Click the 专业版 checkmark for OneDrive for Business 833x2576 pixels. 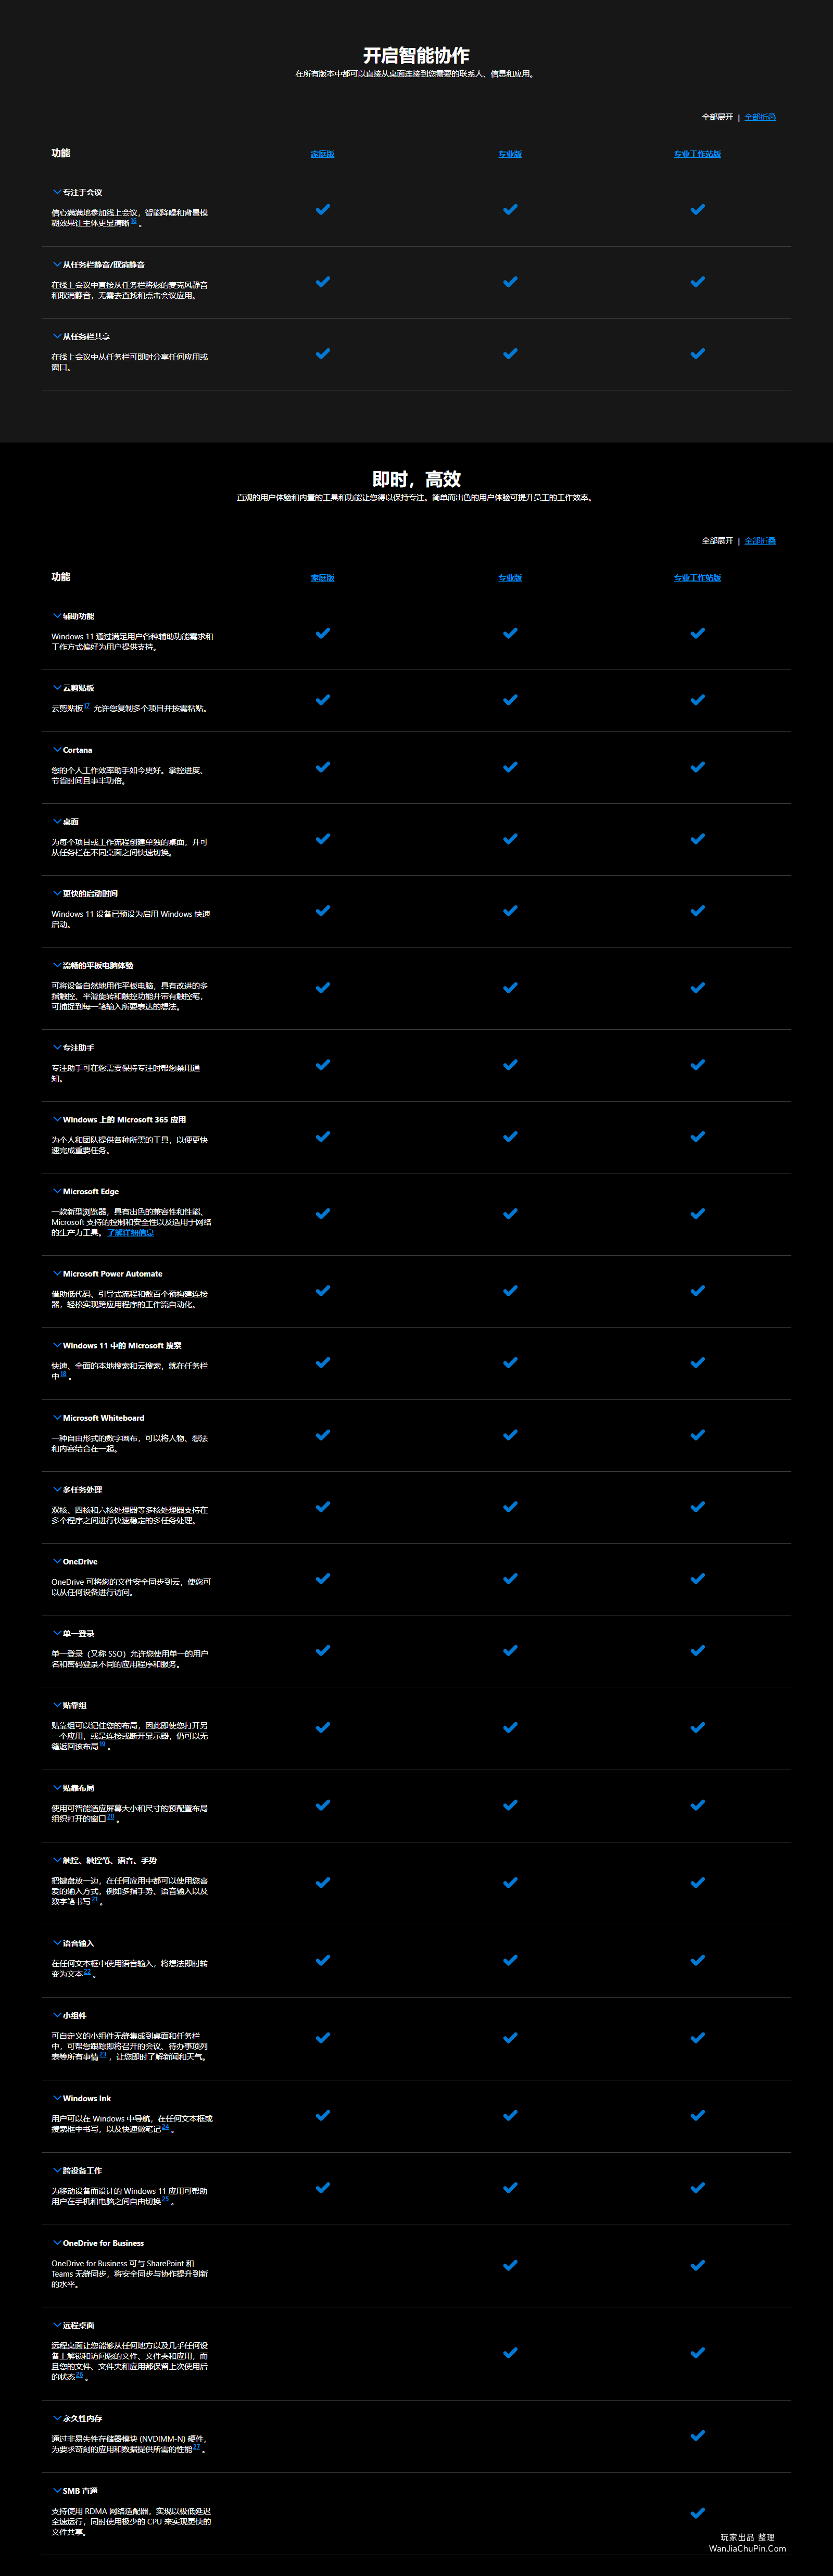(510, 2265)
